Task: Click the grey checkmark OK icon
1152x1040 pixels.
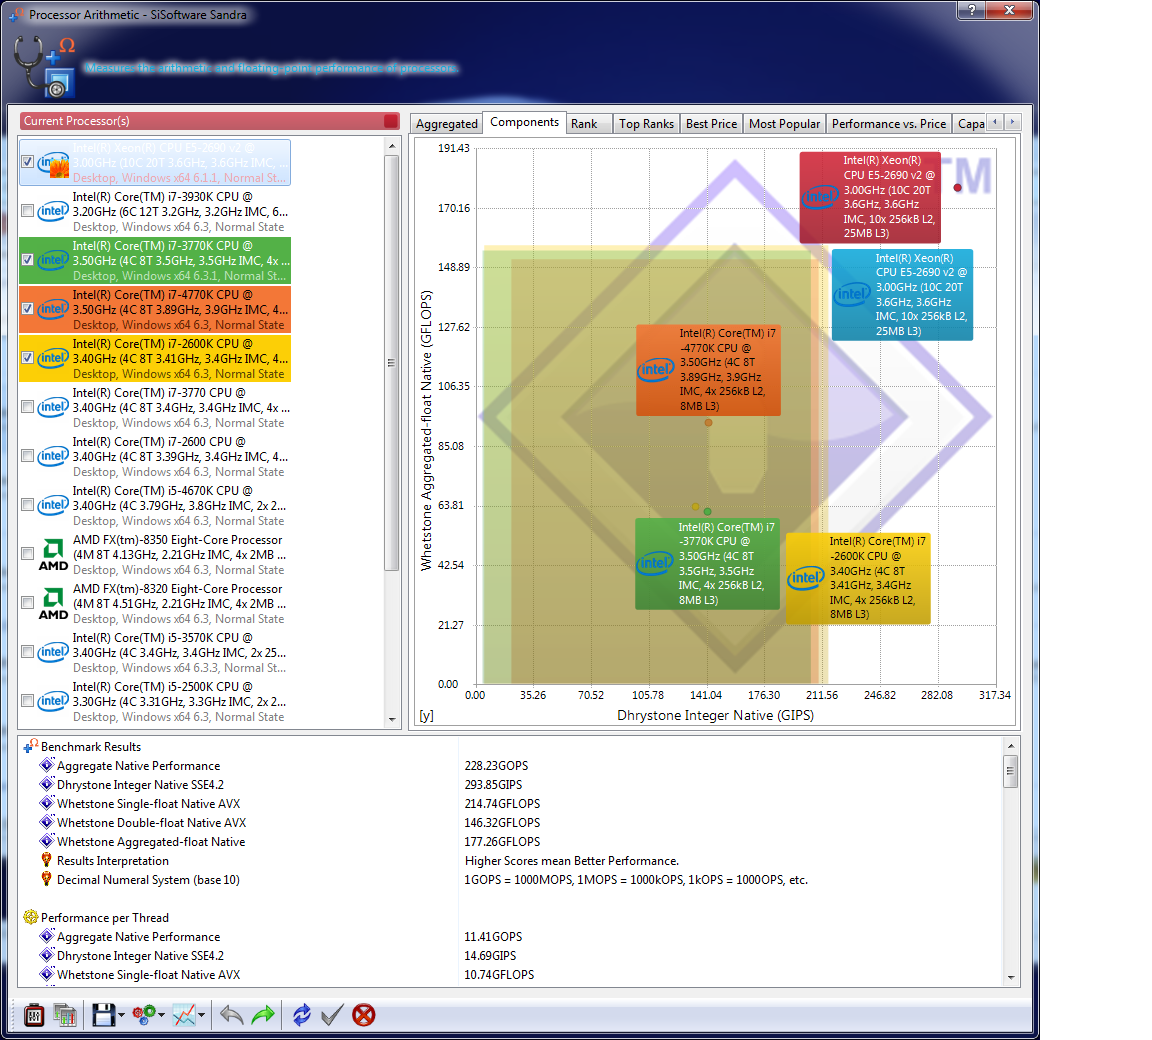Action: tap(333, 1015)
